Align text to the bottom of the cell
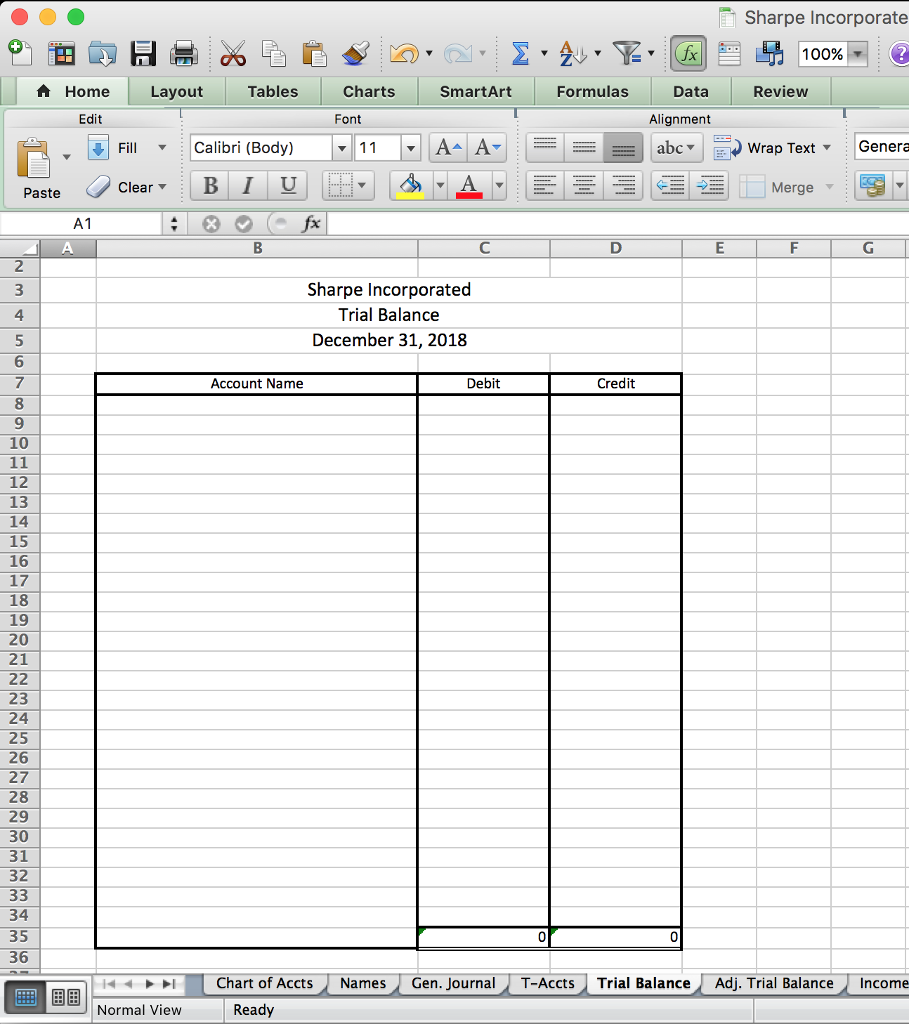This screenshot has width=909, height=1024. pos(623,148)
